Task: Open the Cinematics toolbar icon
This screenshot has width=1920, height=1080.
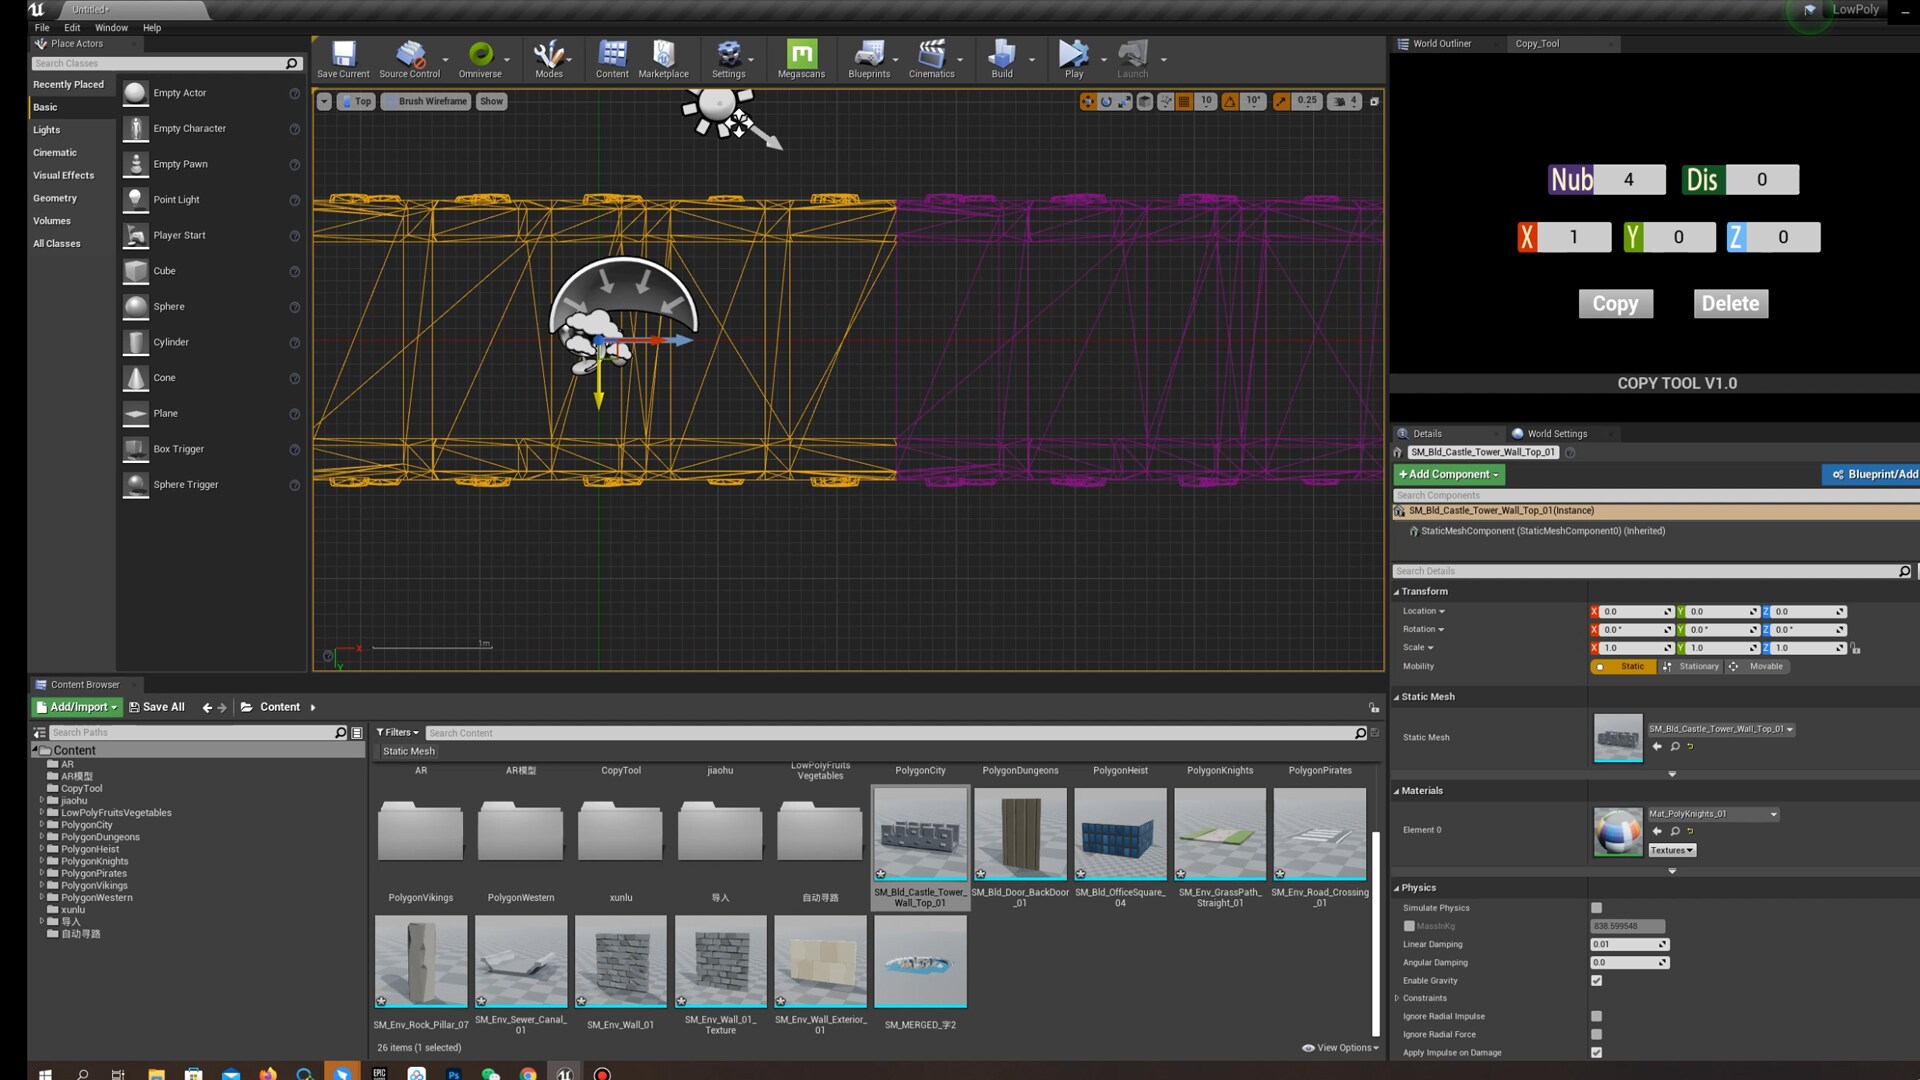Action: click(x=931, y=59)
